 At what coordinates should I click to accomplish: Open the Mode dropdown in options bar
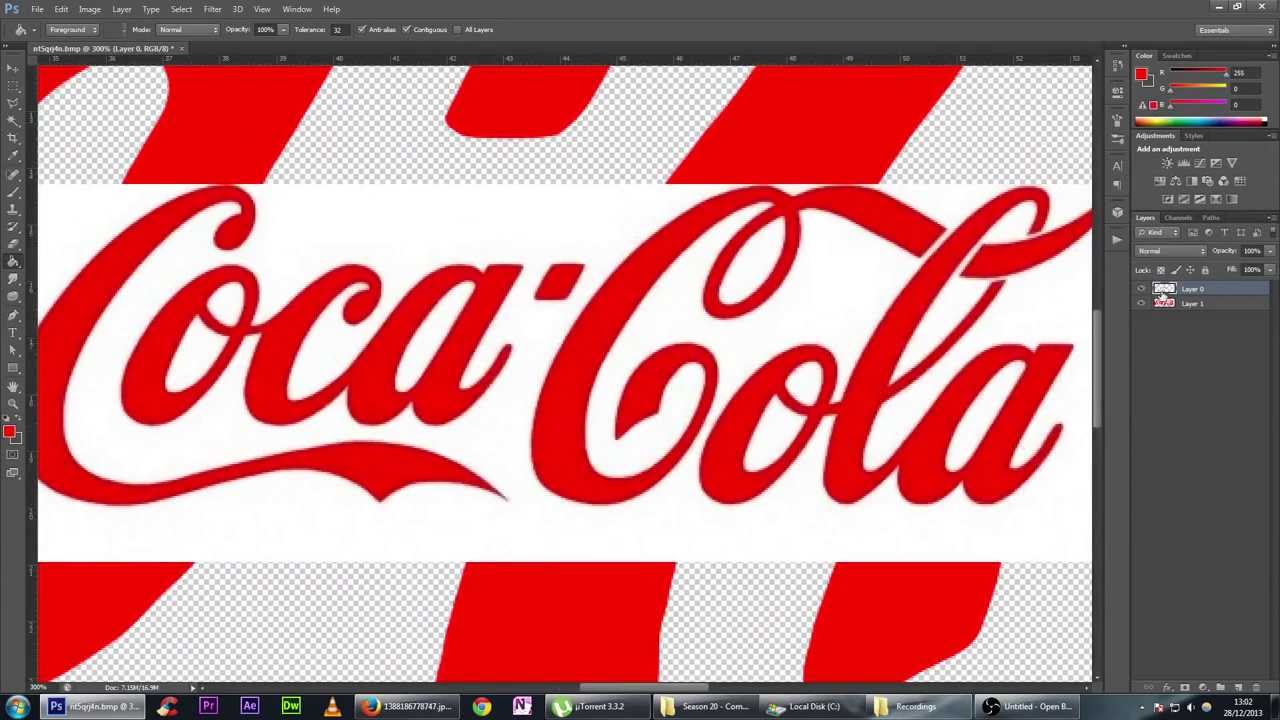pos(187,30)
